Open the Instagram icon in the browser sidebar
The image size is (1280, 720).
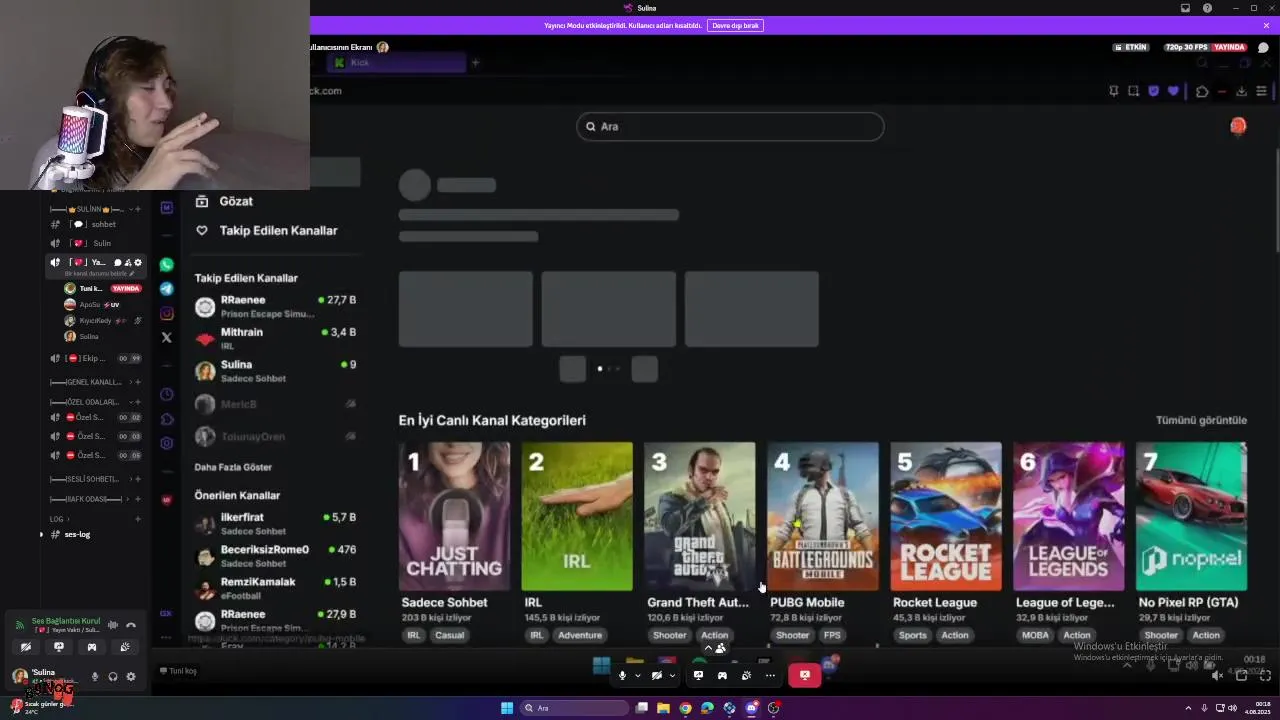[167, 313]
